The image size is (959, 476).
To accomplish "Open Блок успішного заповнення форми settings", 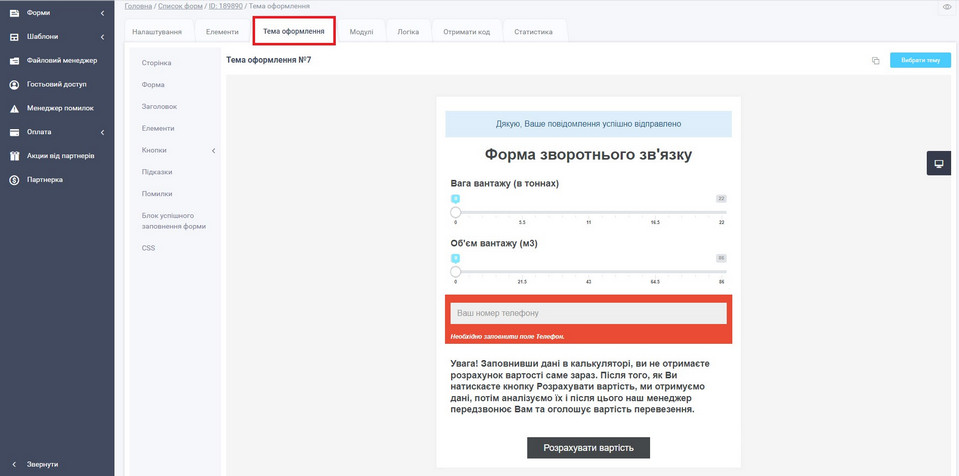I will (174, 221).
